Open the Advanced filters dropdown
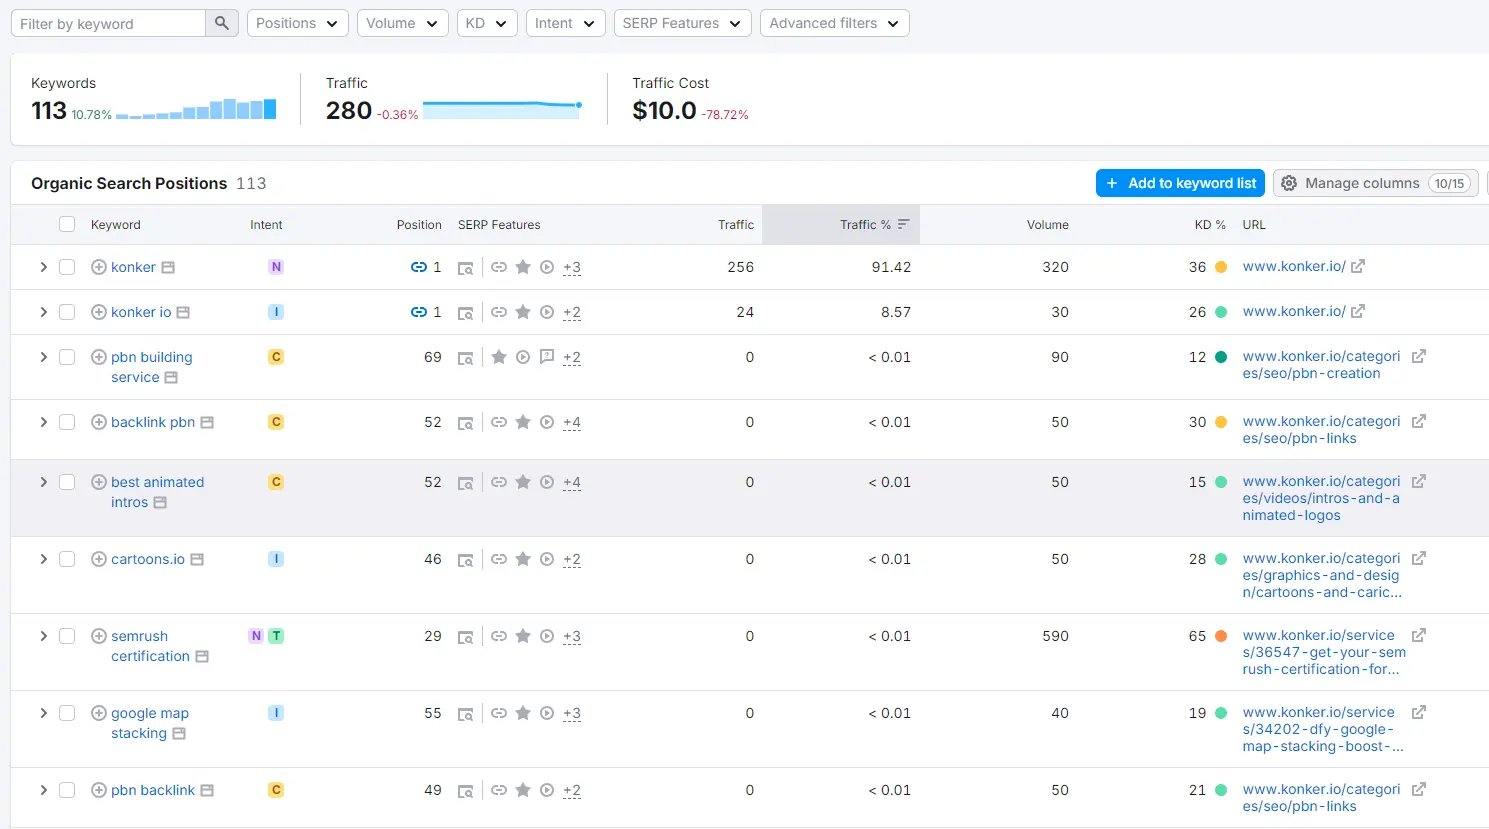1489x829 pixels. pyautogui.click(x=834, y=23)
